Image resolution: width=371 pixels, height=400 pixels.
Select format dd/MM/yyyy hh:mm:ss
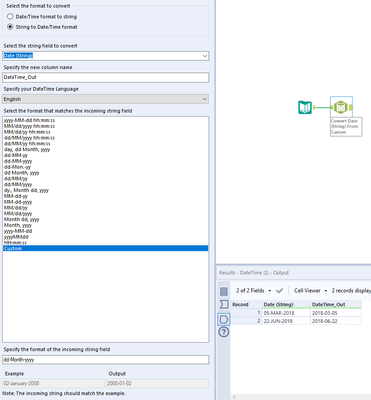pos(105,138)
